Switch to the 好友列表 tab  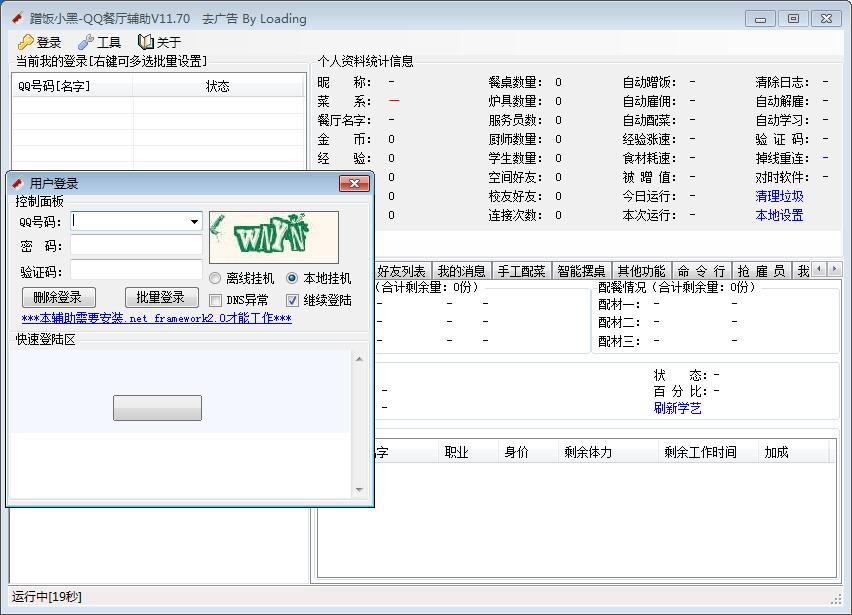(x=402, y=271)
